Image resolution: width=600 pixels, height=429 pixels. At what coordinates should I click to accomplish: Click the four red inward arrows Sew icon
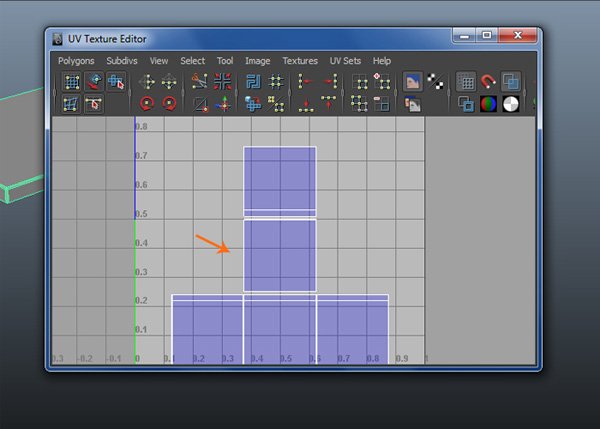pos(223,82)
